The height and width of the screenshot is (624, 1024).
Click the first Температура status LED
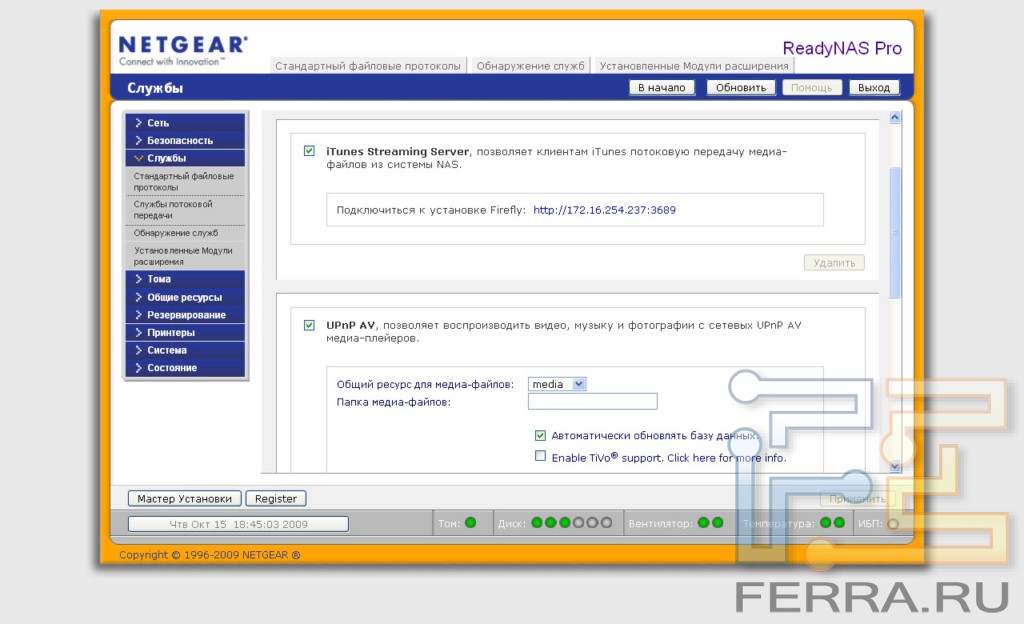coord(825,523)
